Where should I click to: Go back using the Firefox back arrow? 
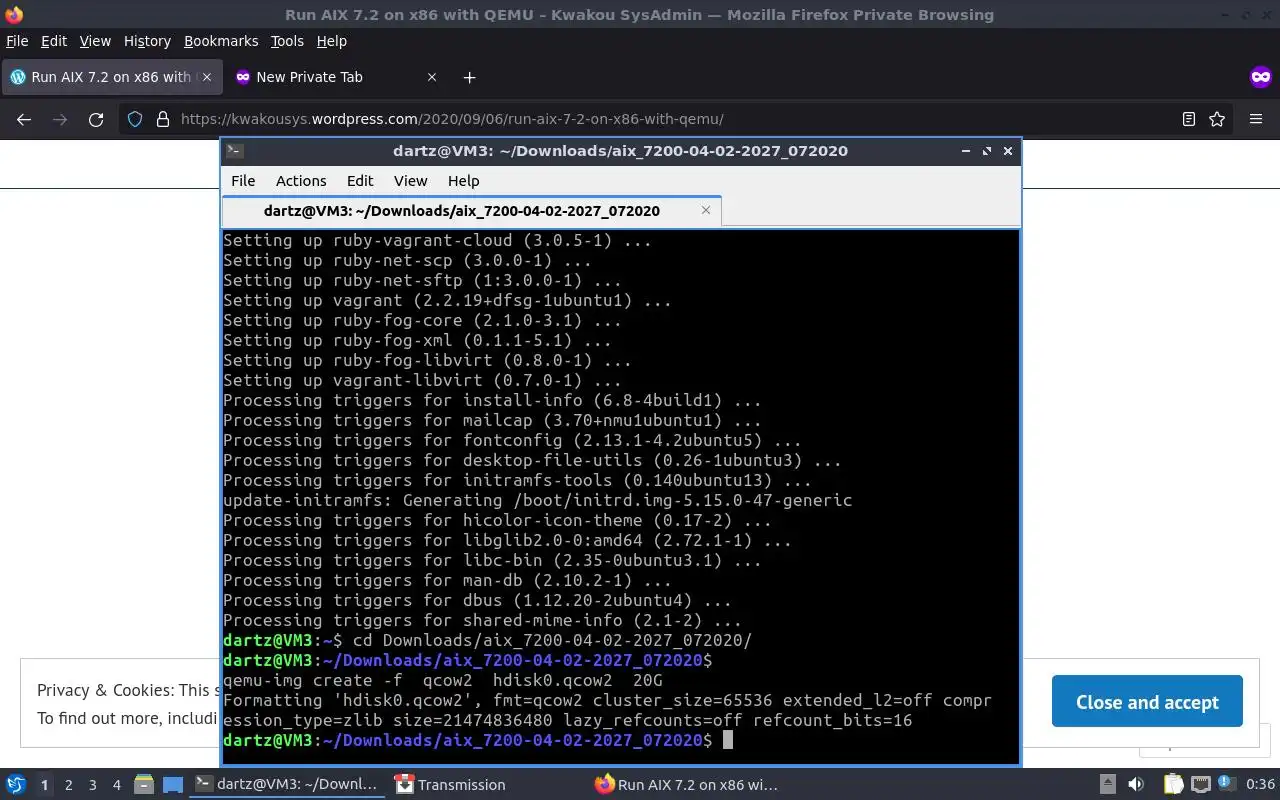(24, 119)
